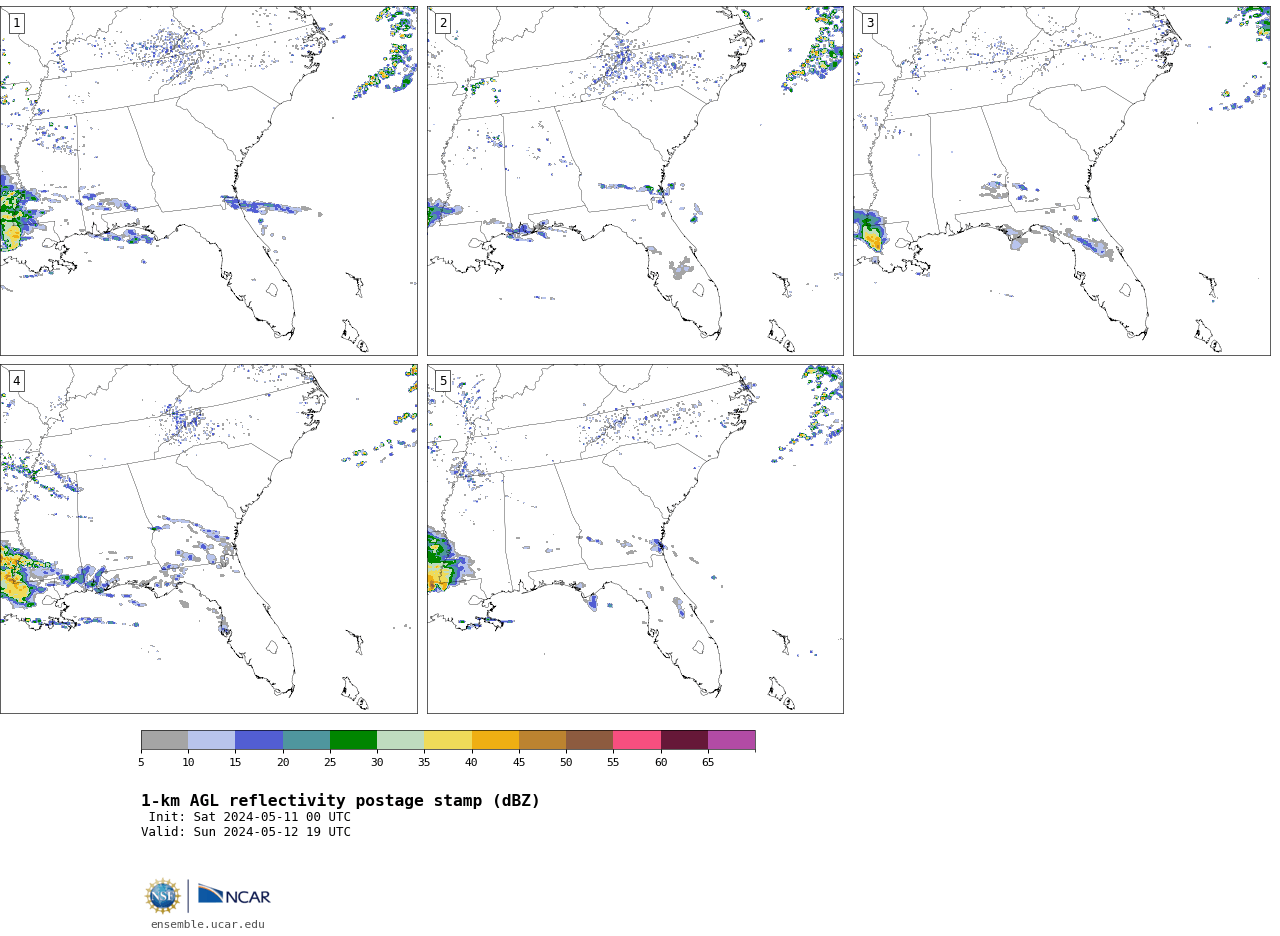Click the member number 3 label box

tap(869, 23)
